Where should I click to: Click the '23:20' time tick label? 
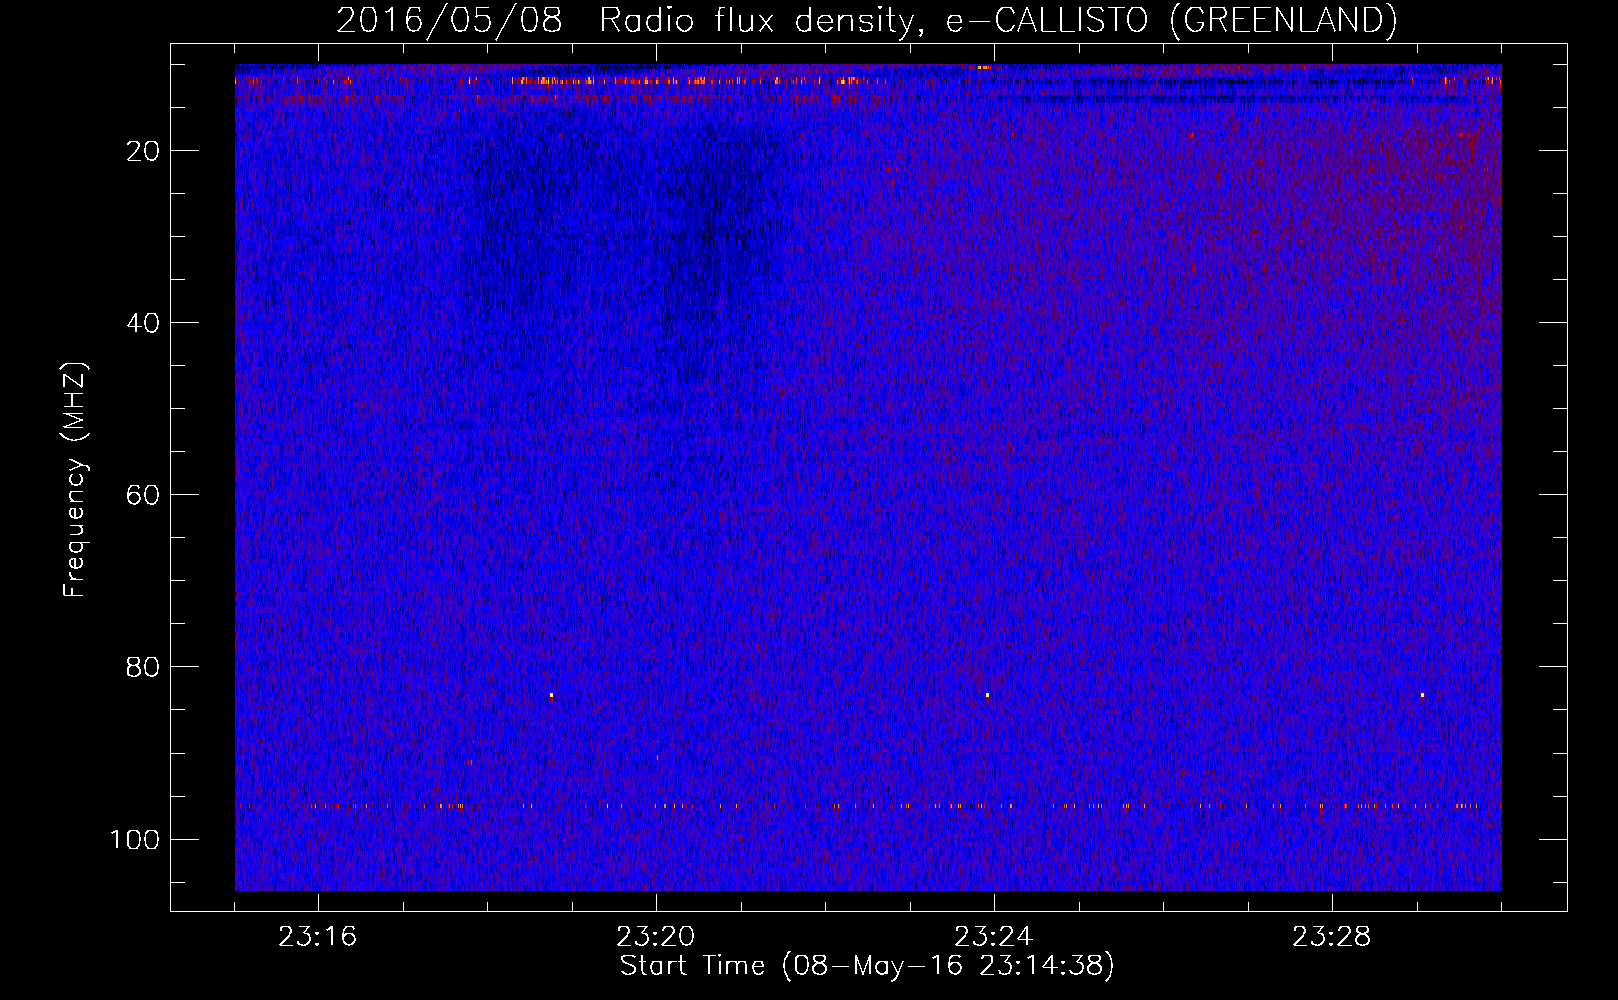[656, 937]
